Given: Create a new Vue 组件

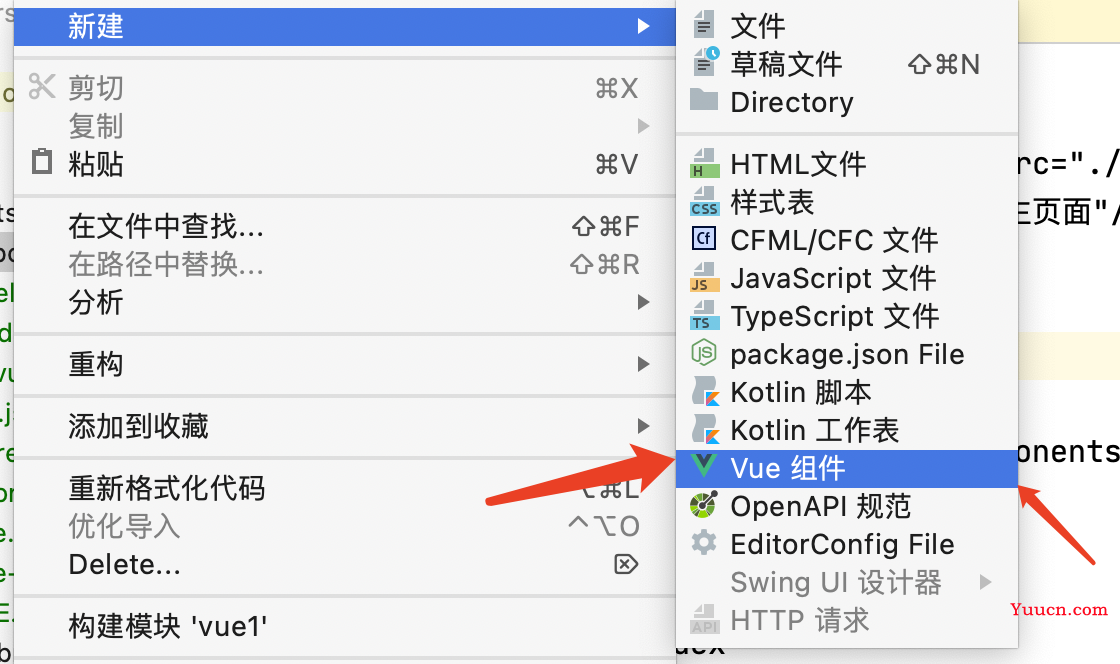Looking at the screenshot, I should pos(847,468).
